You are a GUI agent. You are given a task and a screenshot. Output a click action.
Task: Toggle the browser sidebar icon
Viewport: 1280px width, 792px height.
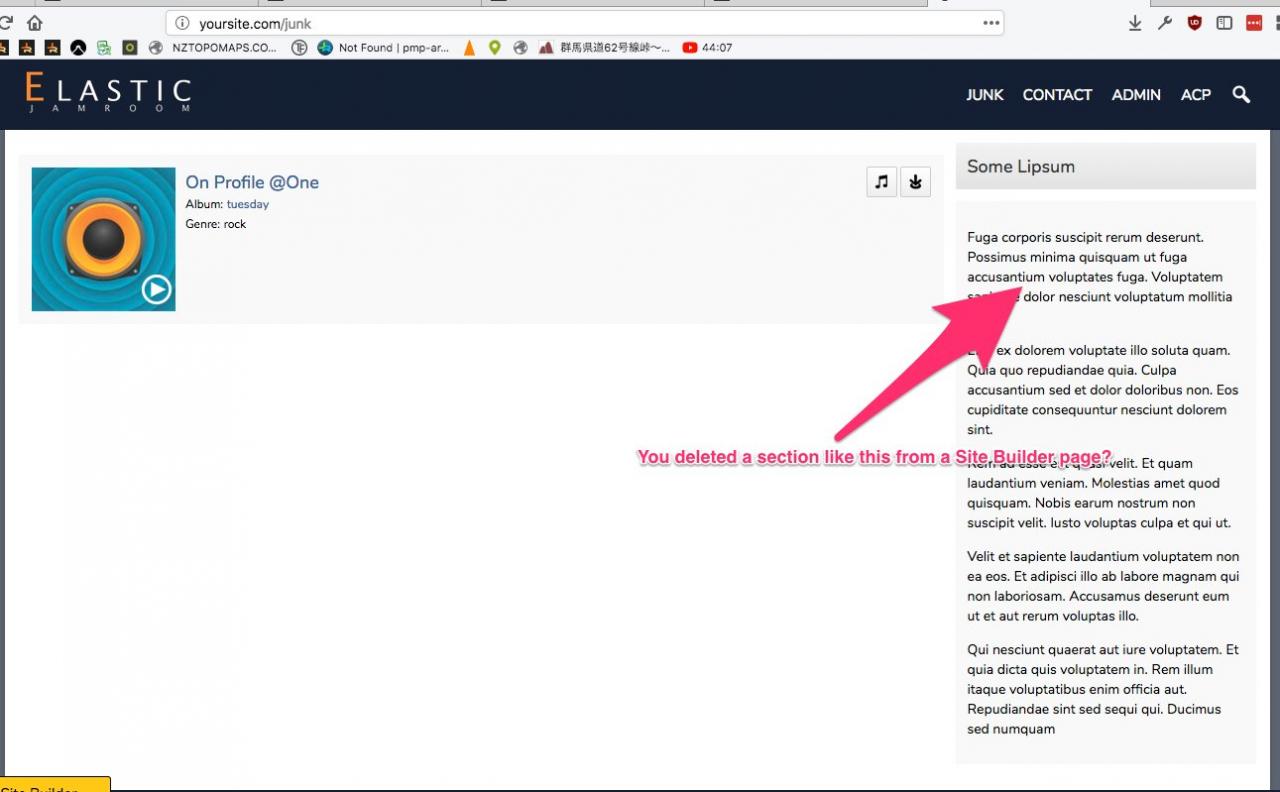(x=1224, y=23)
